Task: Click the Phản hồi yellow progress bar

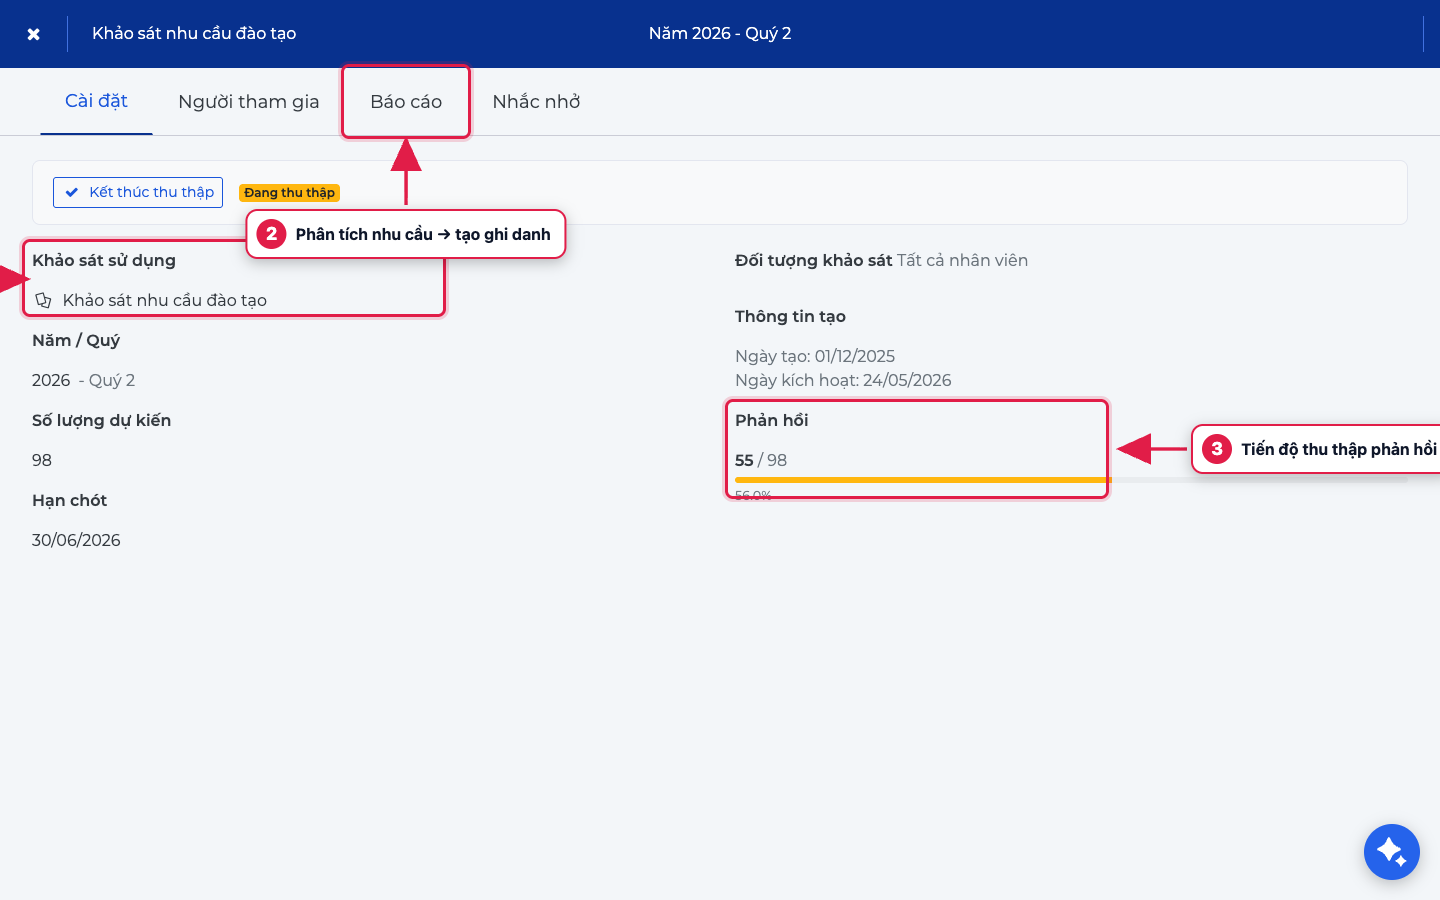Action: tap(923, 480)
